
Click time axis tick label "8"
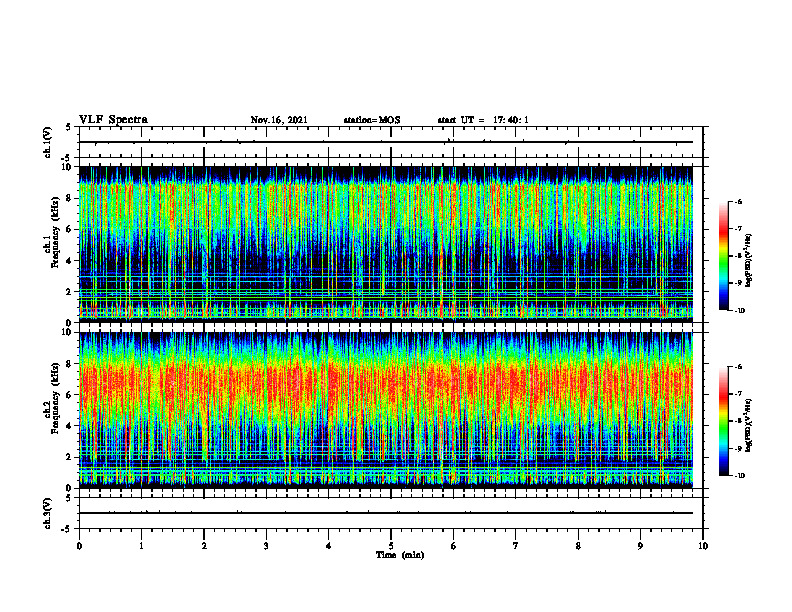pos(578,546)
